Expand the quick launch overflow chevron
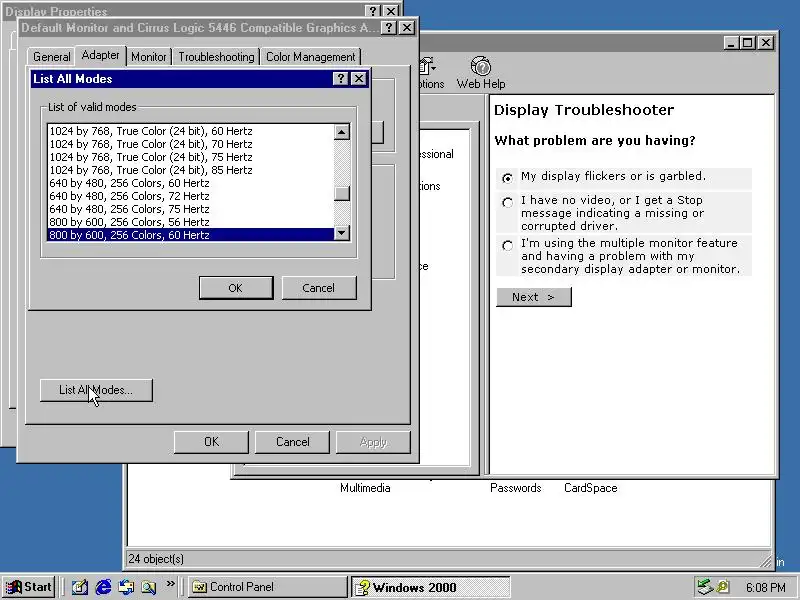The image size is (800, 600). pos(170,584)
